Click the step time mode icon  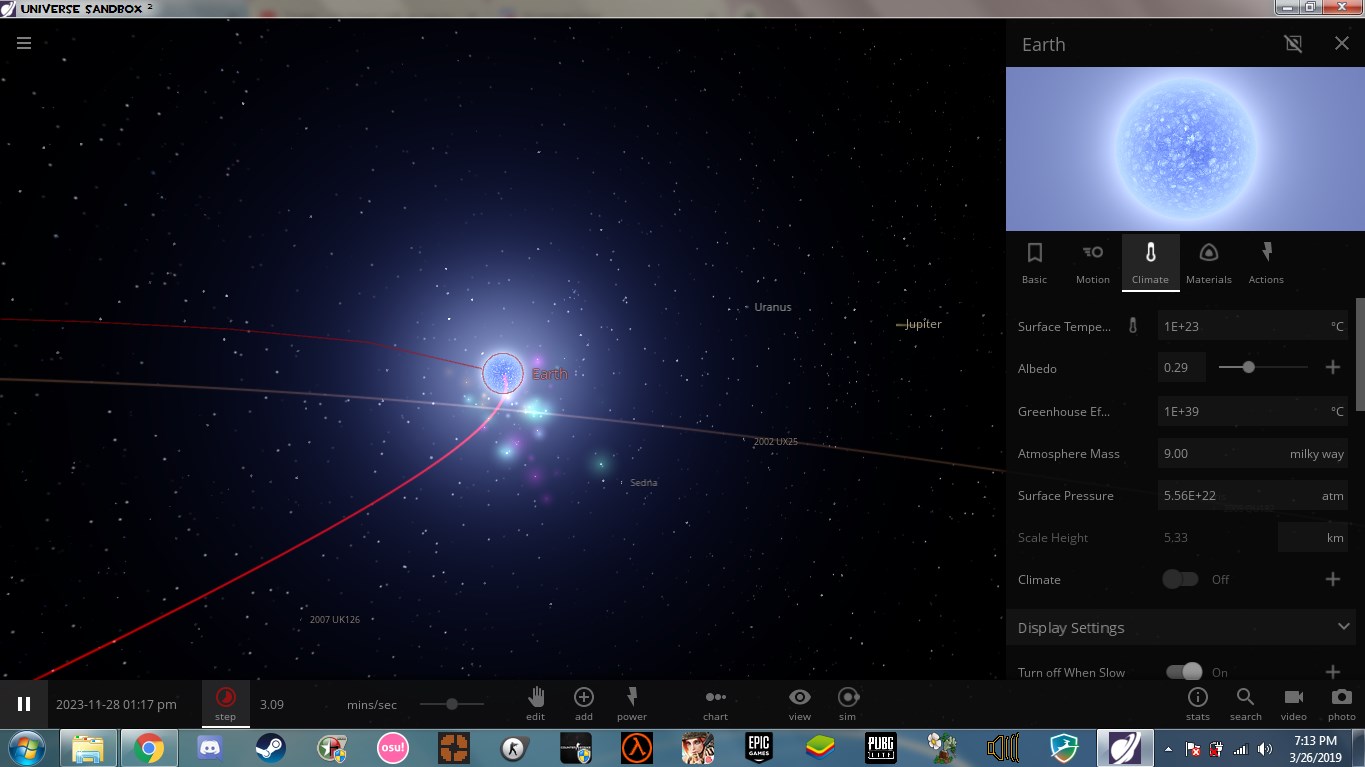pos(226,697)
